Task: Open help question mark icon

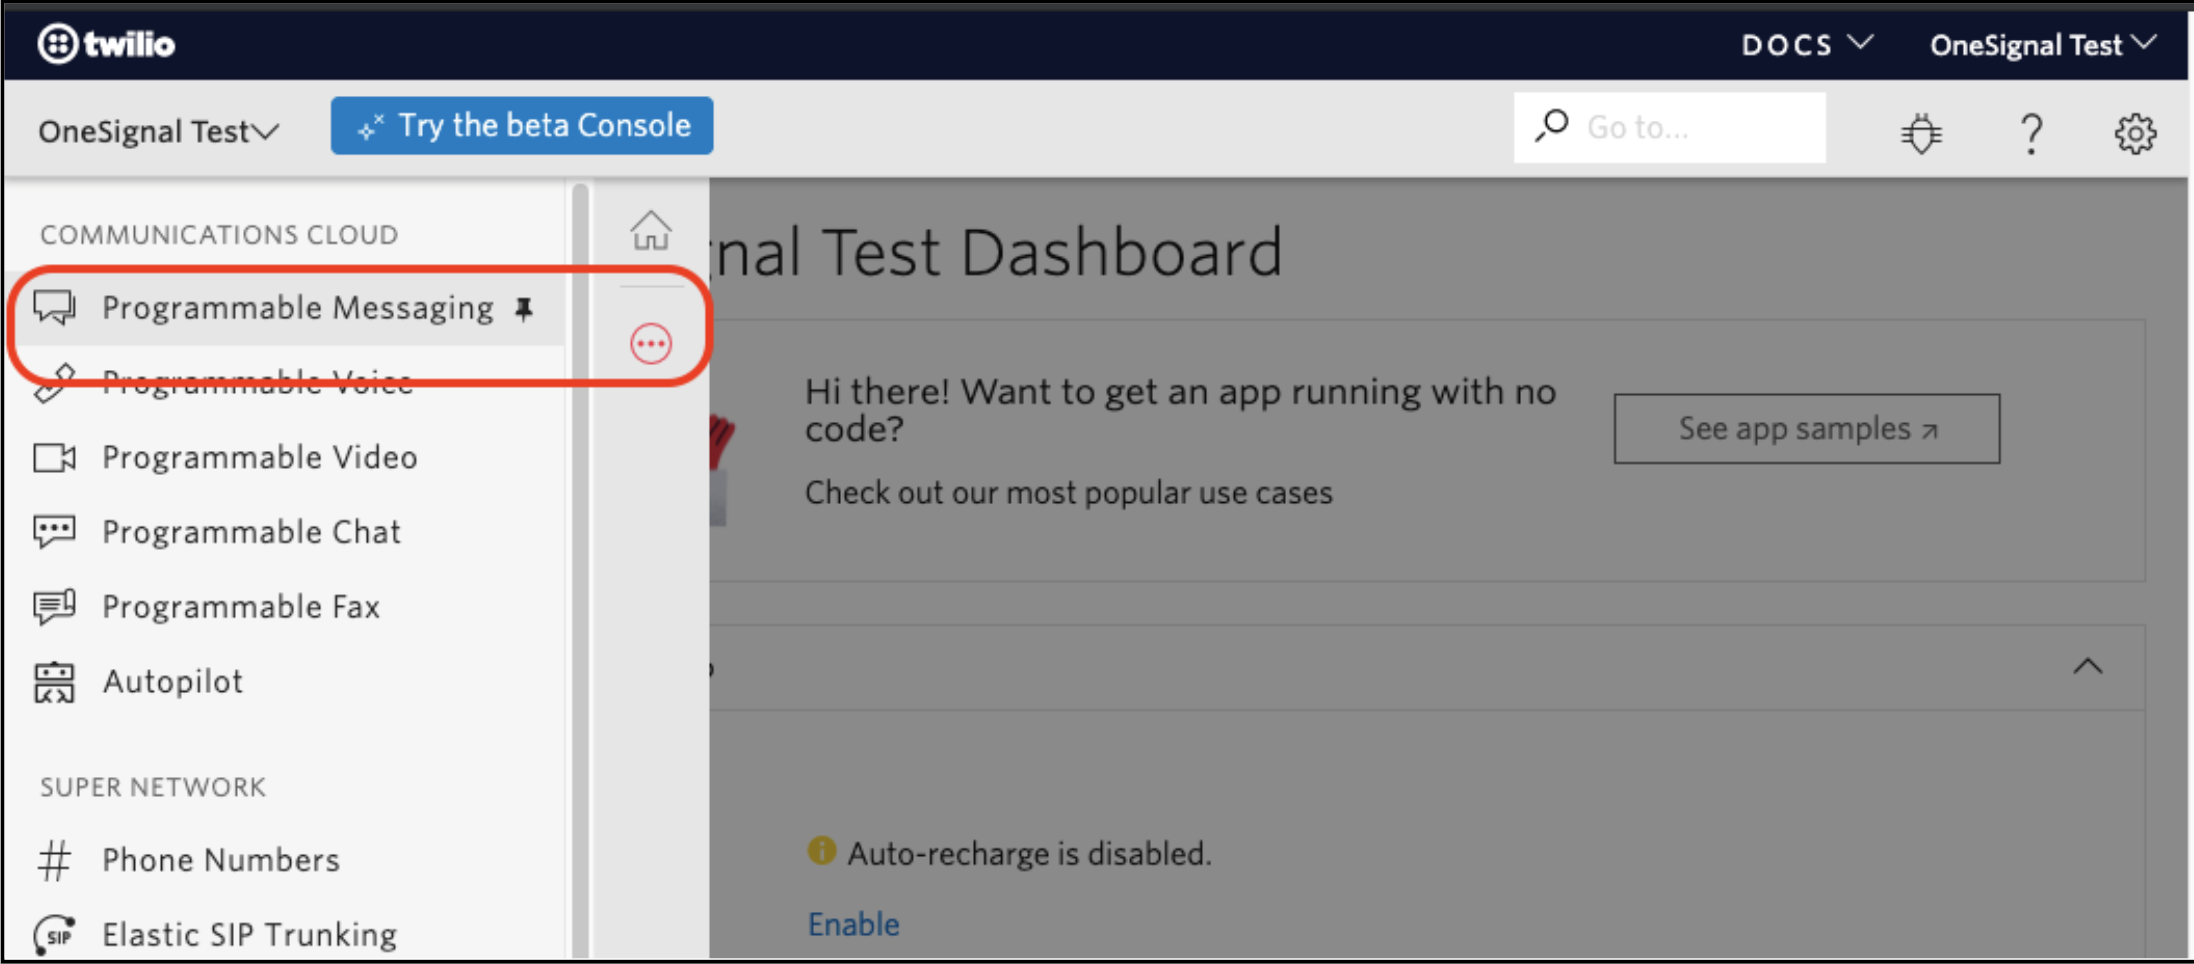Action: coord(2030,133)
